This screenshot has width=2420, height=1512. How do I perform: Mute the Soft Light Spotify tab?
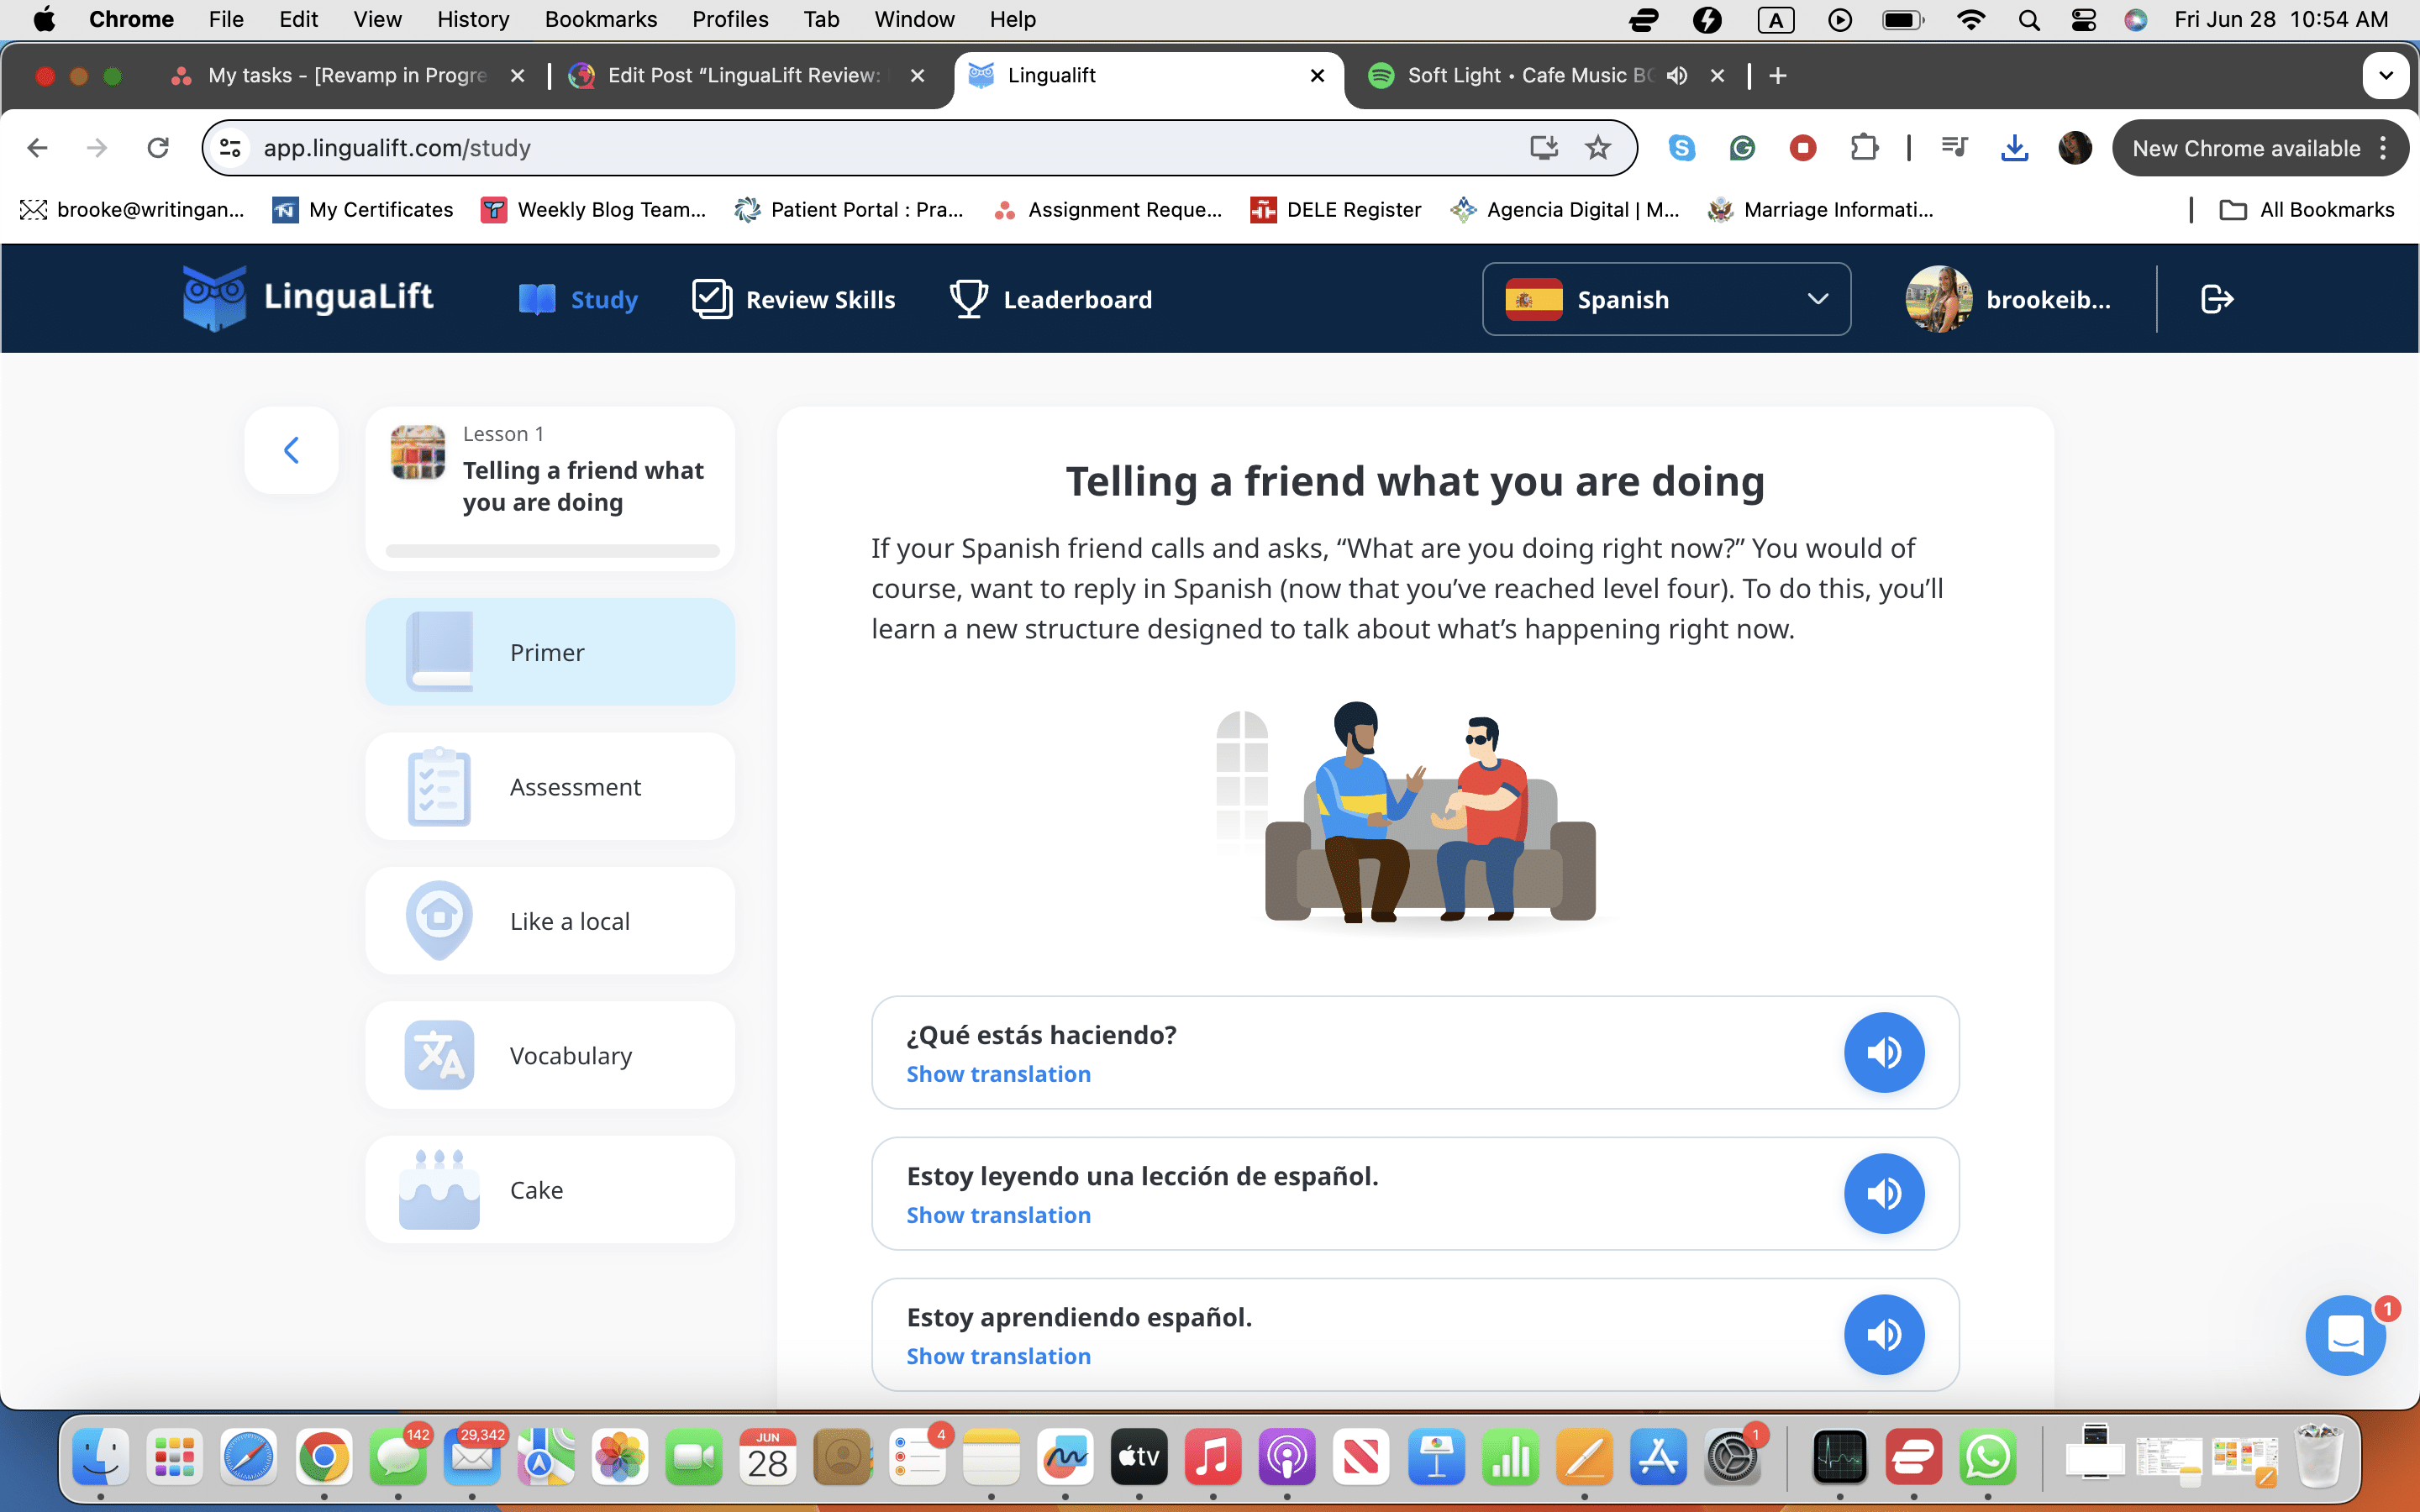coord(1677,76)
